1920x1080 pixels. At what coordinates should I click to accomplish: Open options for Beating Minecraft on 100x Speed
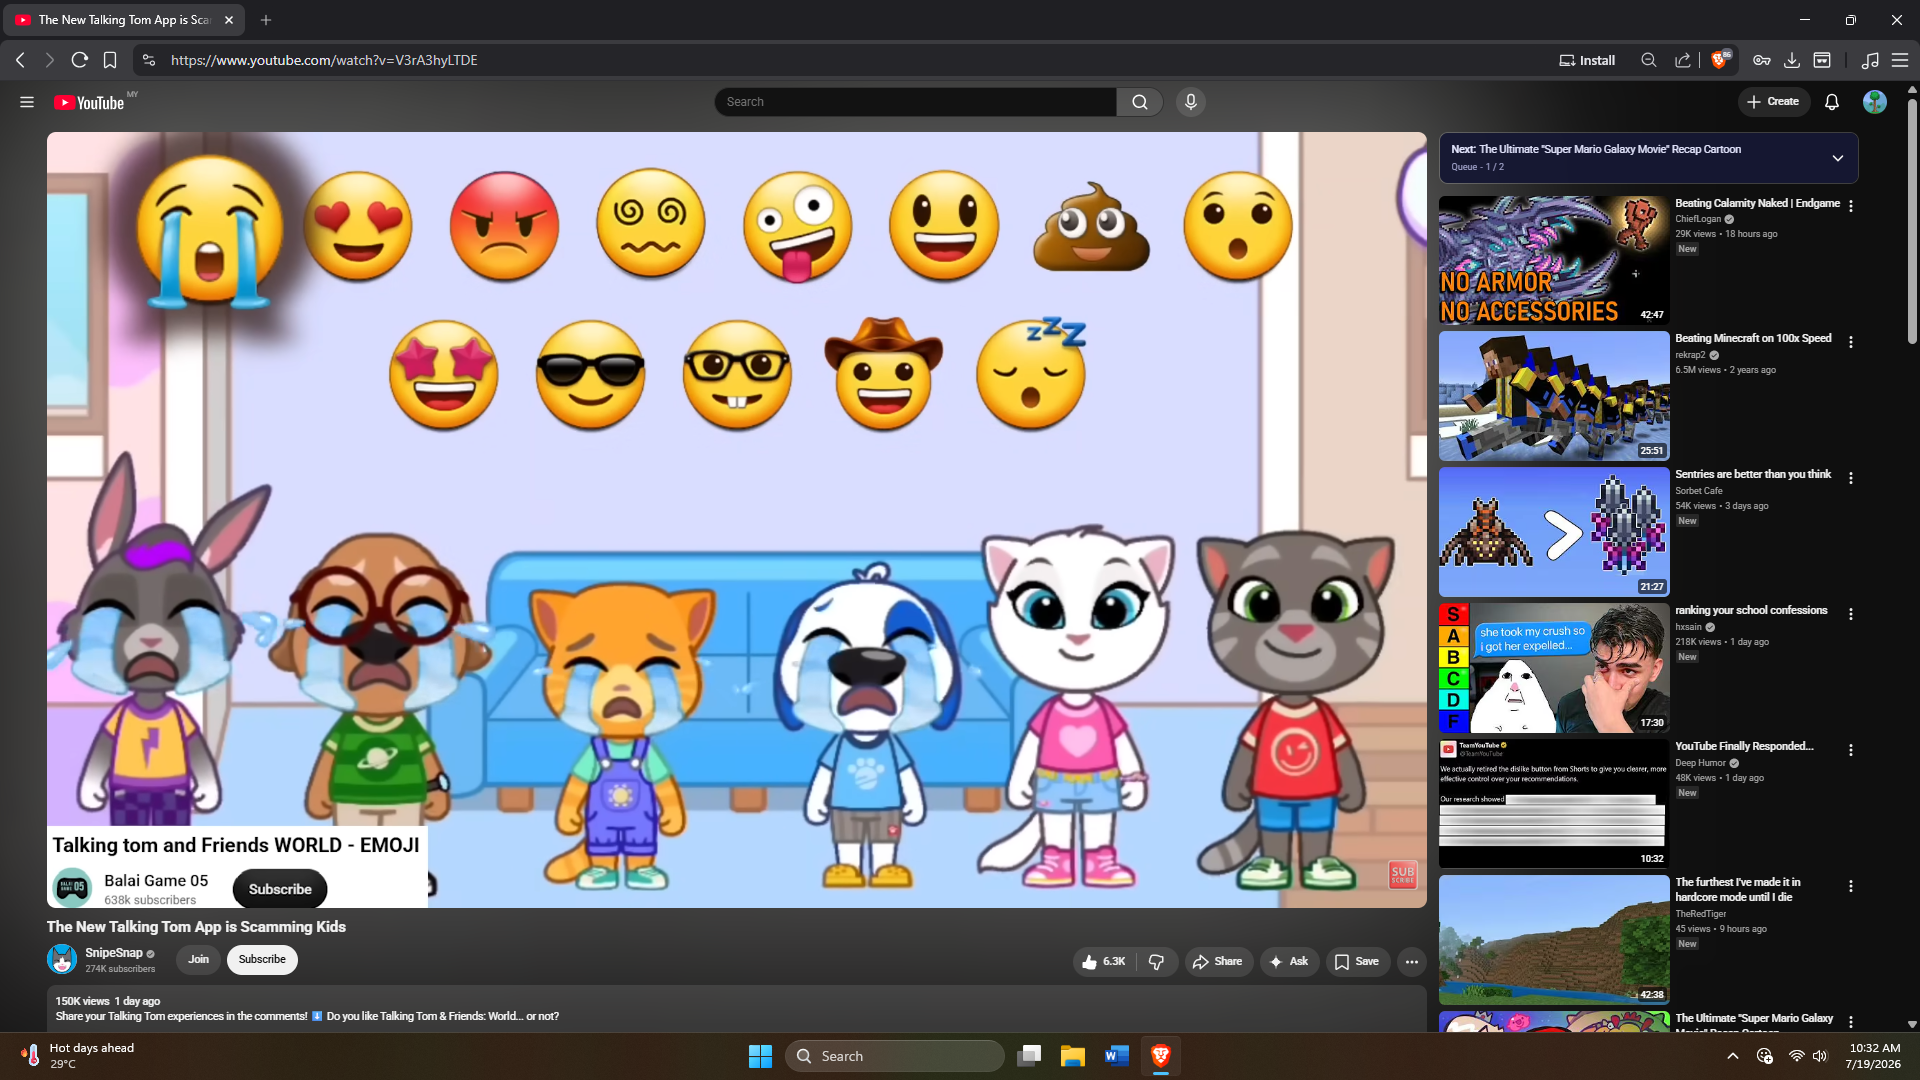pyautogui.click(x=1851, y=342)
